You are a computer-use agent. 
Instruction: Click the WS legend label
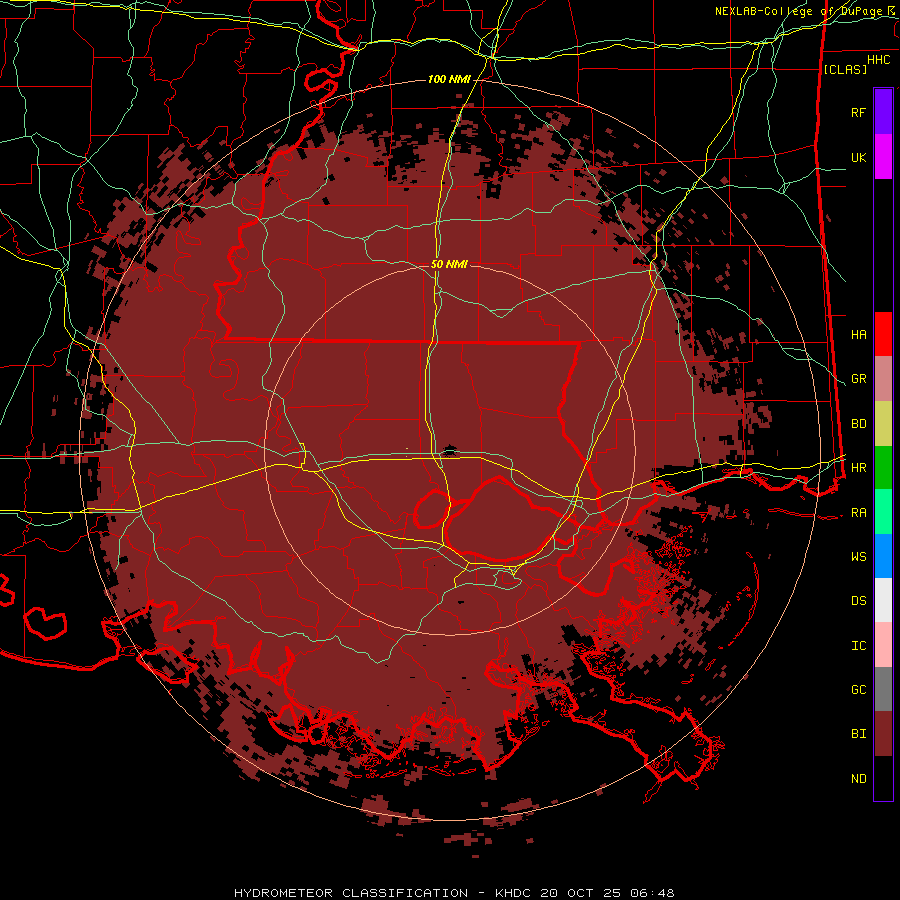click(x=858, y=556)
